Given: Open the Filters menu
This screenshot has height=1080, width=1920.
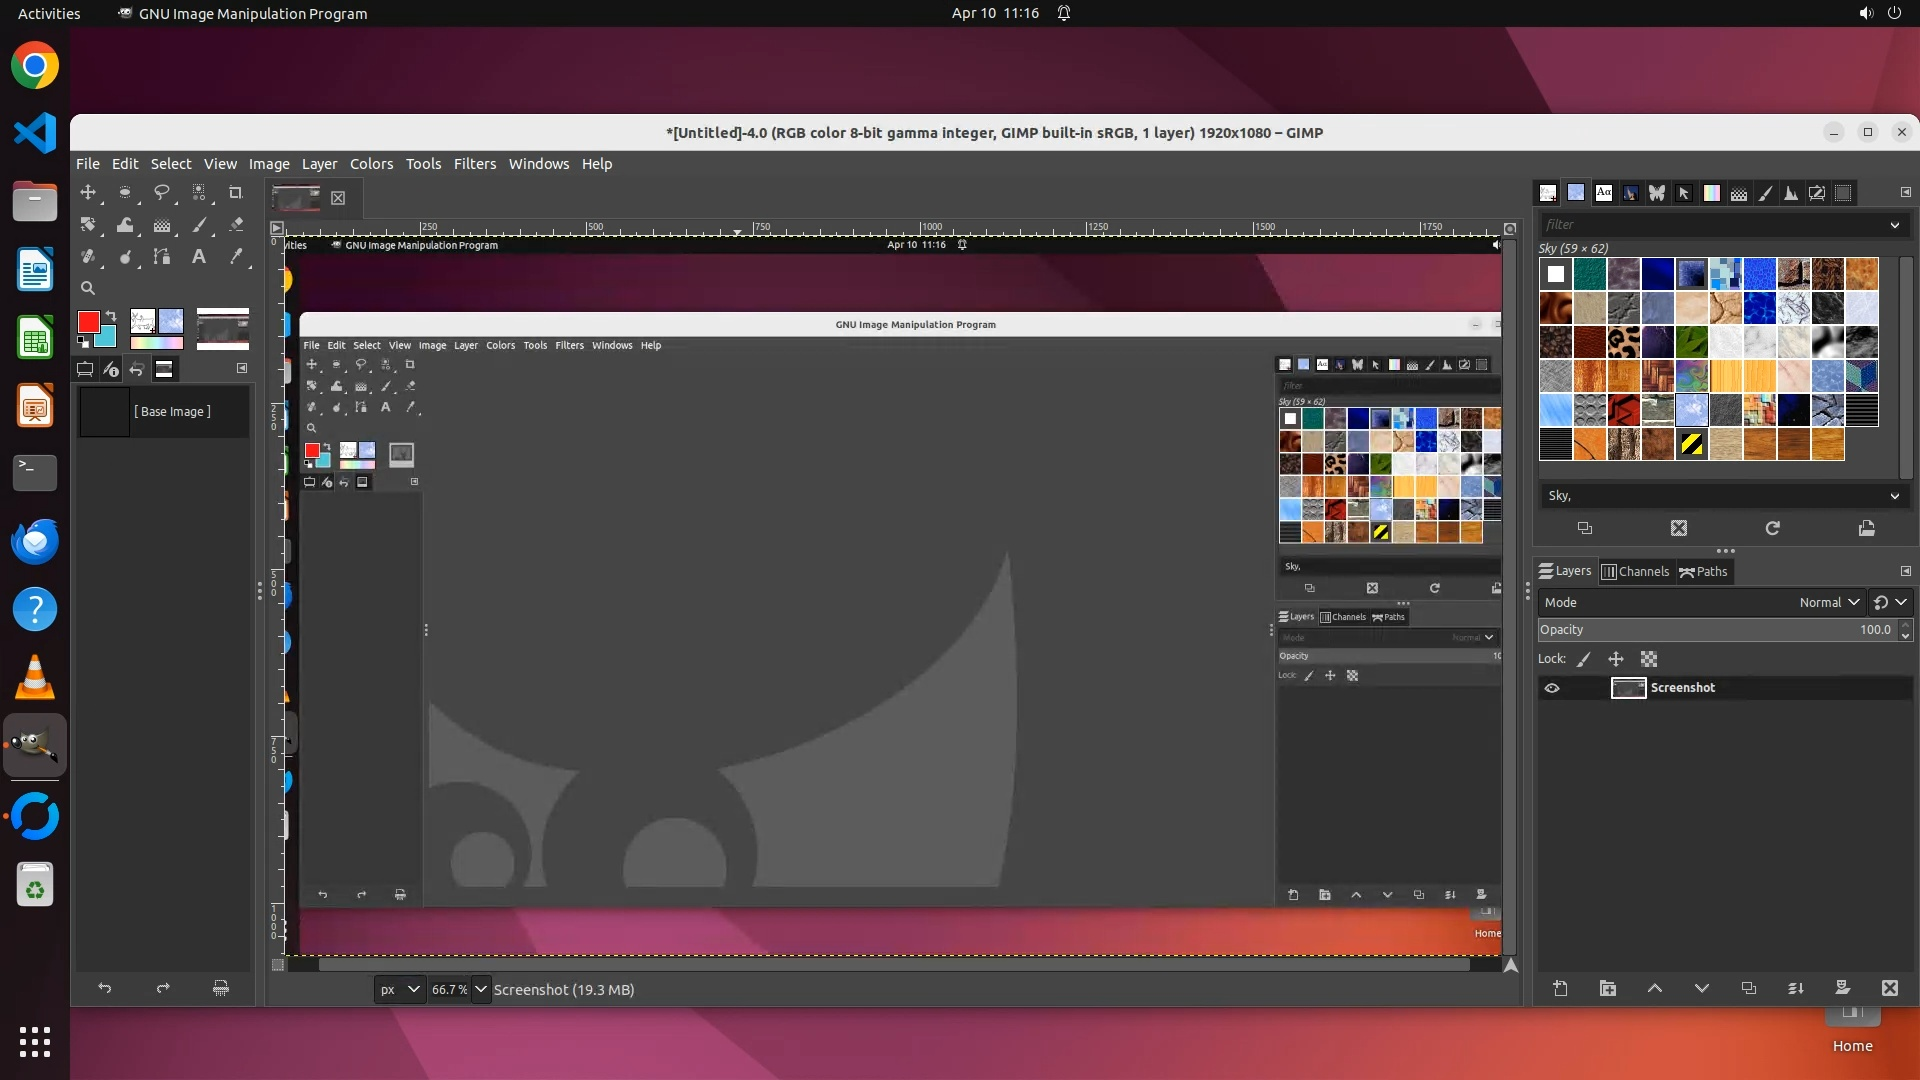Looking at the screenshot, I should pyautogui.click(x=474, y=164).
